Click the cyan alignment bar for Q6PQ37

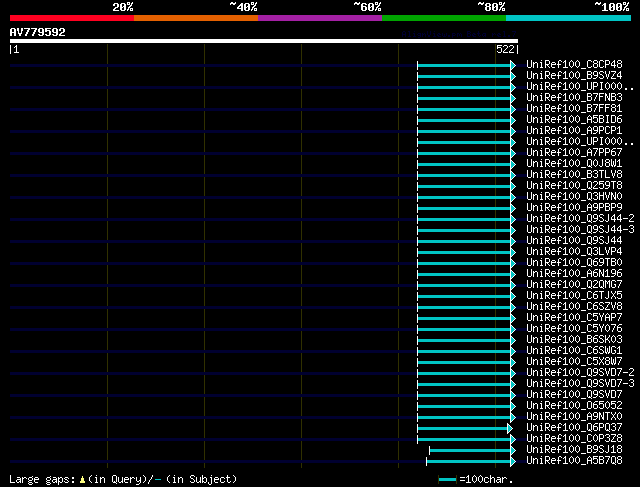[462, 429]
